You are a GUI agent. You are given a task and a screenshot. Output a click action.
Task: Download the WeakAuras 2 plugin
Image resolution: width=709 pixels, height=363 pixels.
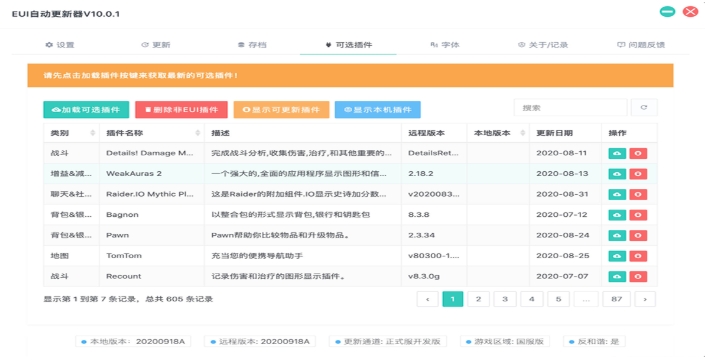tap(617, 174)
